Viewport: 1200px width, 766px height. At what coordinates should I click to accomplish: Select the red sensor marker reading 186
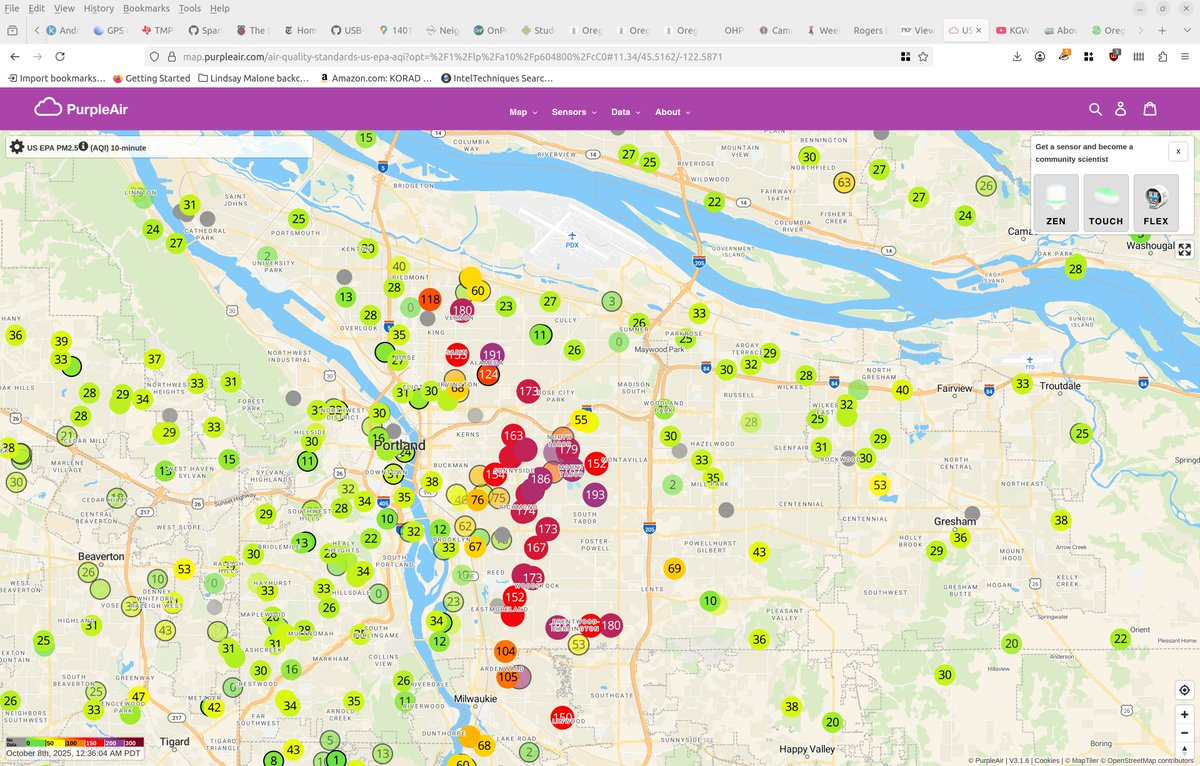540,479
